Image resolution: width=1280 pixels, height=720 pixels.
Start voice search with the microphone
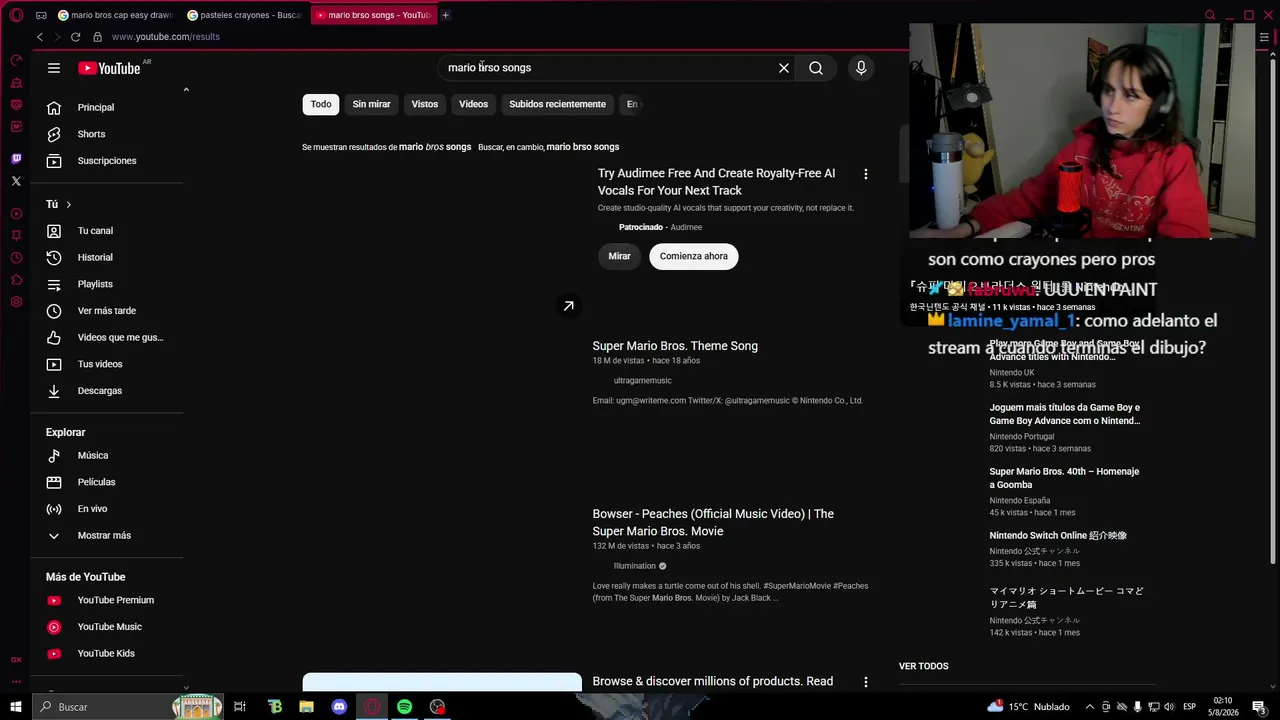pos(861,68)
